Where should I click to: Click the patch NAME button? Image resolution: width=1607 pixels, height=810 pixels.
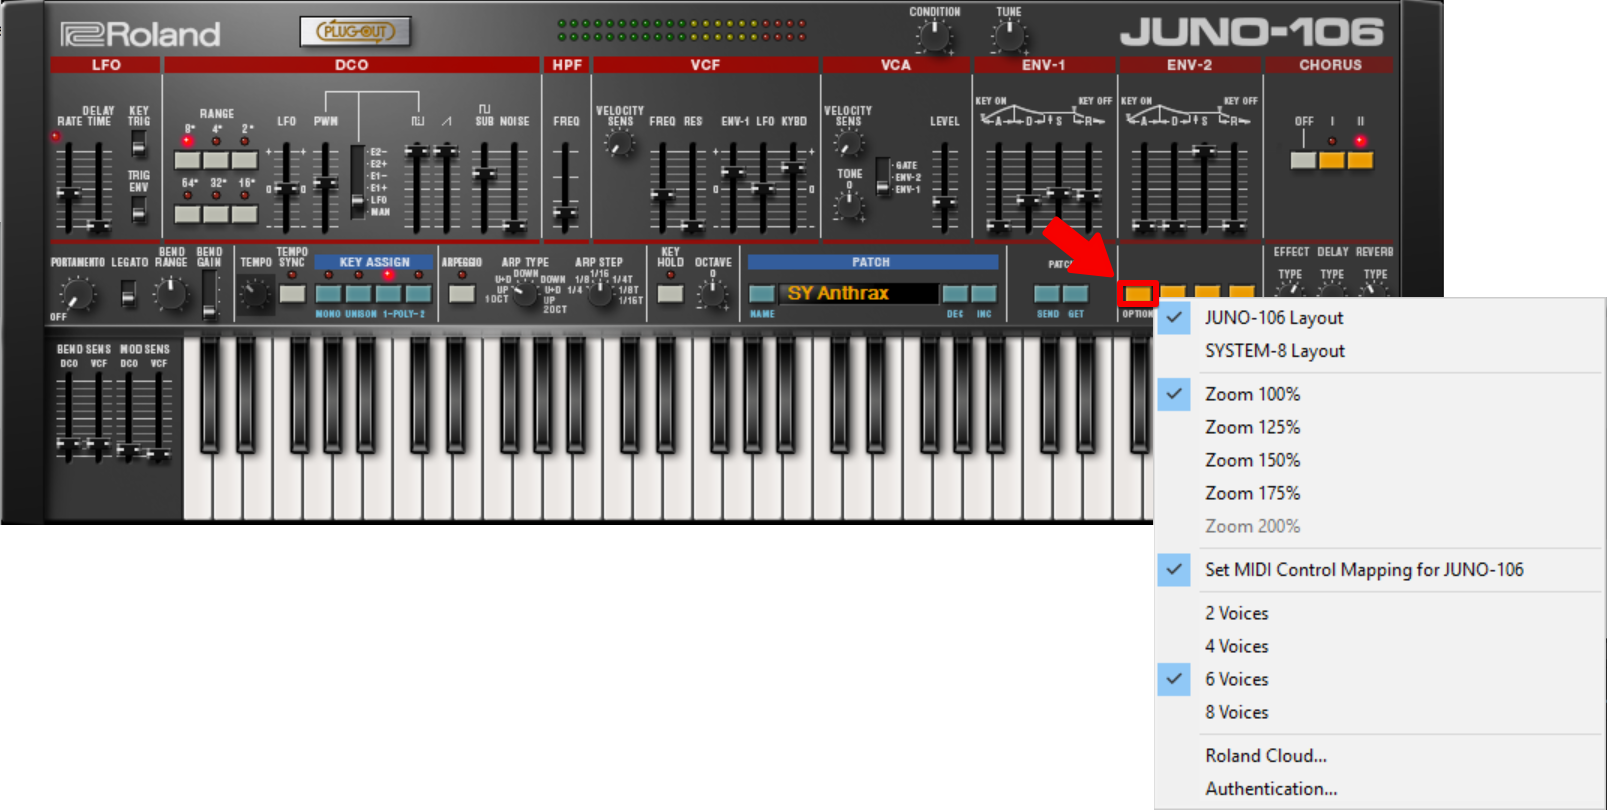[762, 293]
